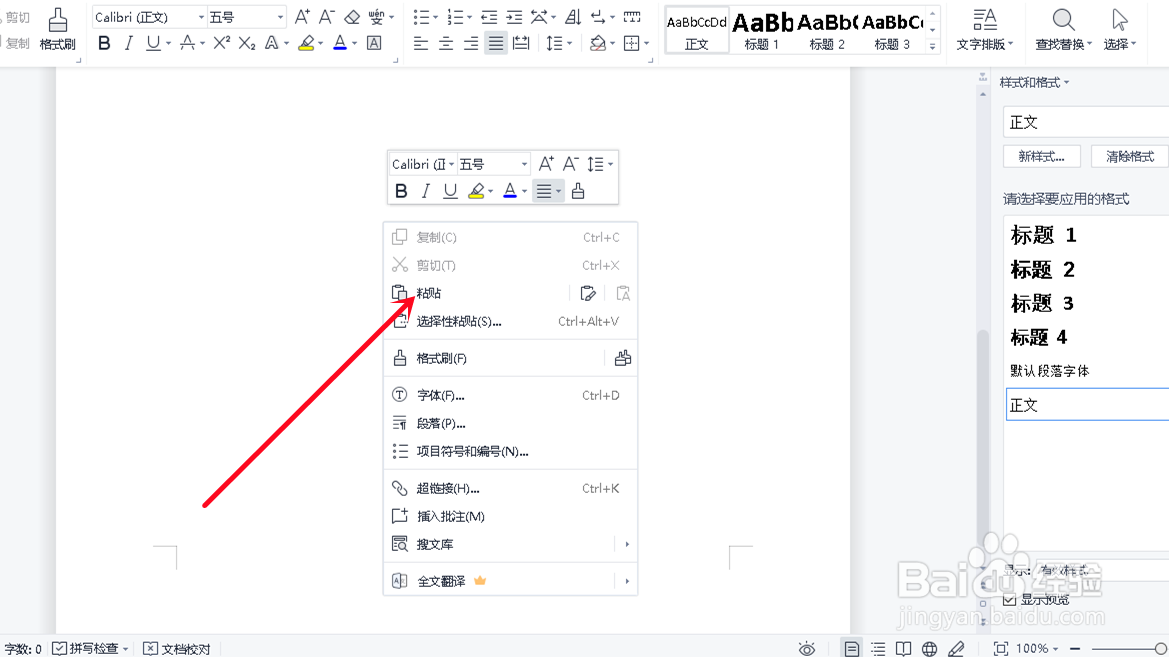Decrease font size in the ribbon
The image size is (1169, 657).
pos(327,16)
